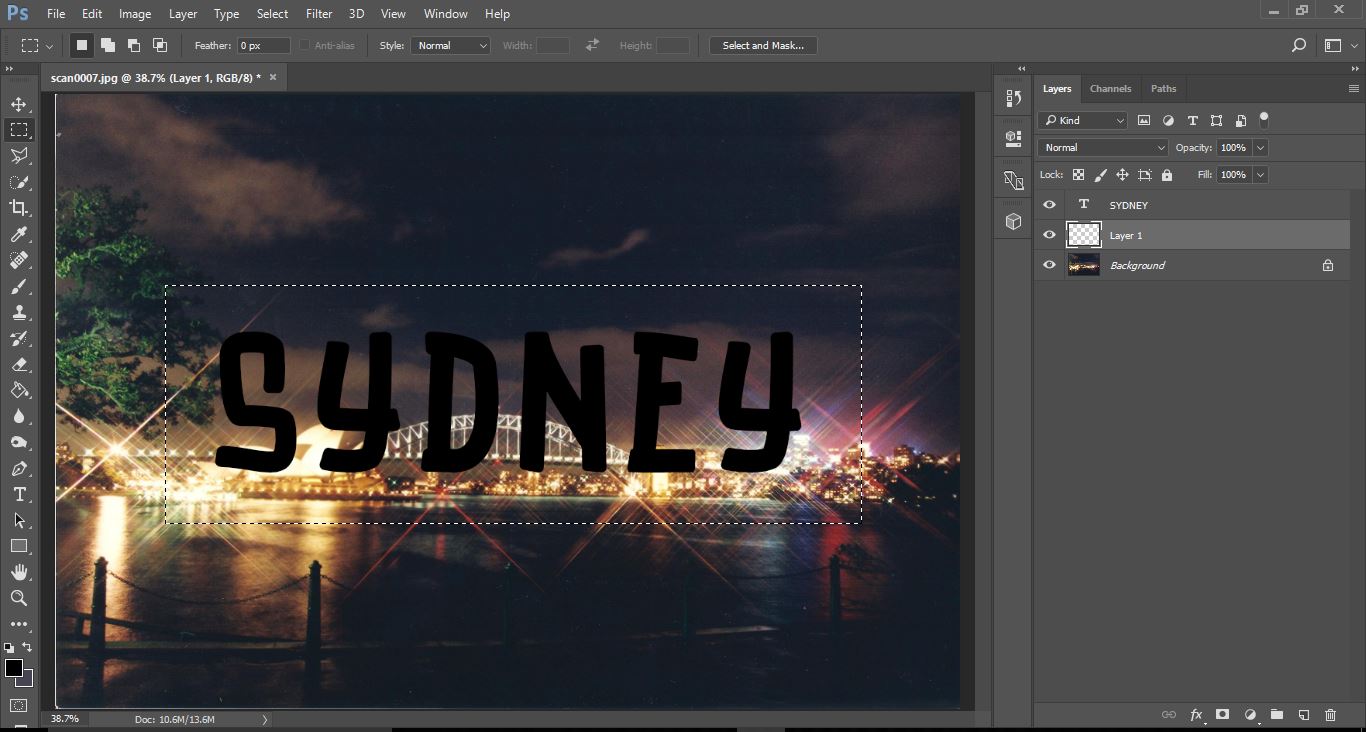Select the Zoom tool
The width and height of the screenshot is (1366, 732).
point(19,598)
